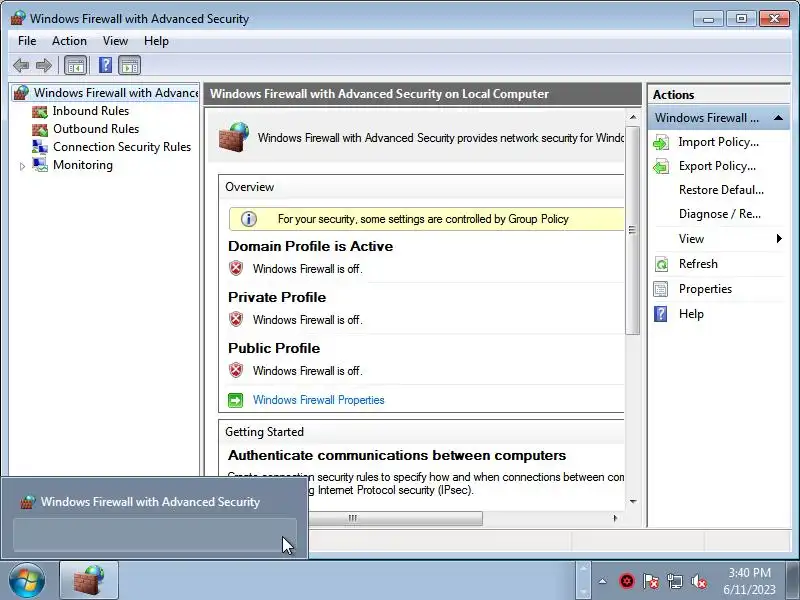Viewport: 800px width, 600px height.
Task: Click the 'Getting Started' section header
Action: coord(264,432)
